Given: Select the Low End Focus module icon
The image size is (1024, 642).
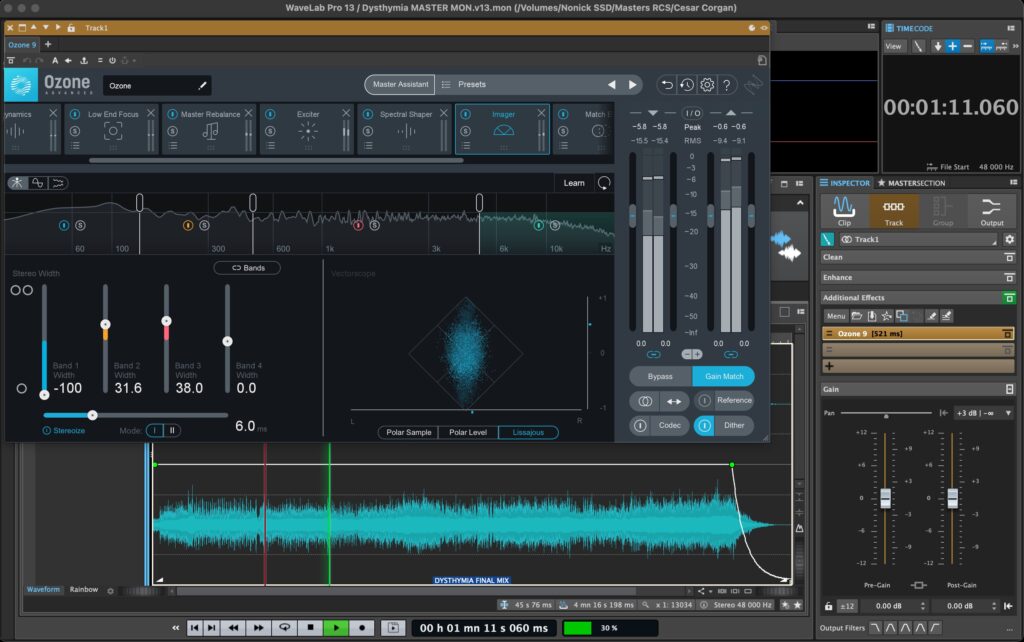Looking at the screenshot, I should click(x=113, y=131).
